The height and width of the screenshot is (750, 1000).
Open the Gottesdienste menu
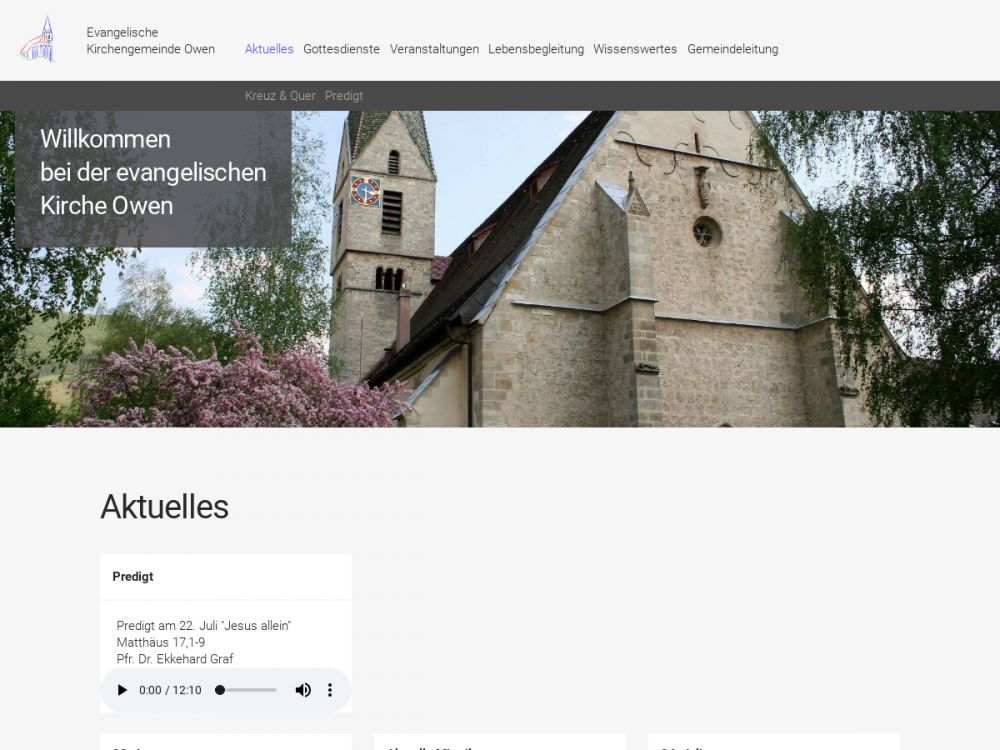[341, 49]
